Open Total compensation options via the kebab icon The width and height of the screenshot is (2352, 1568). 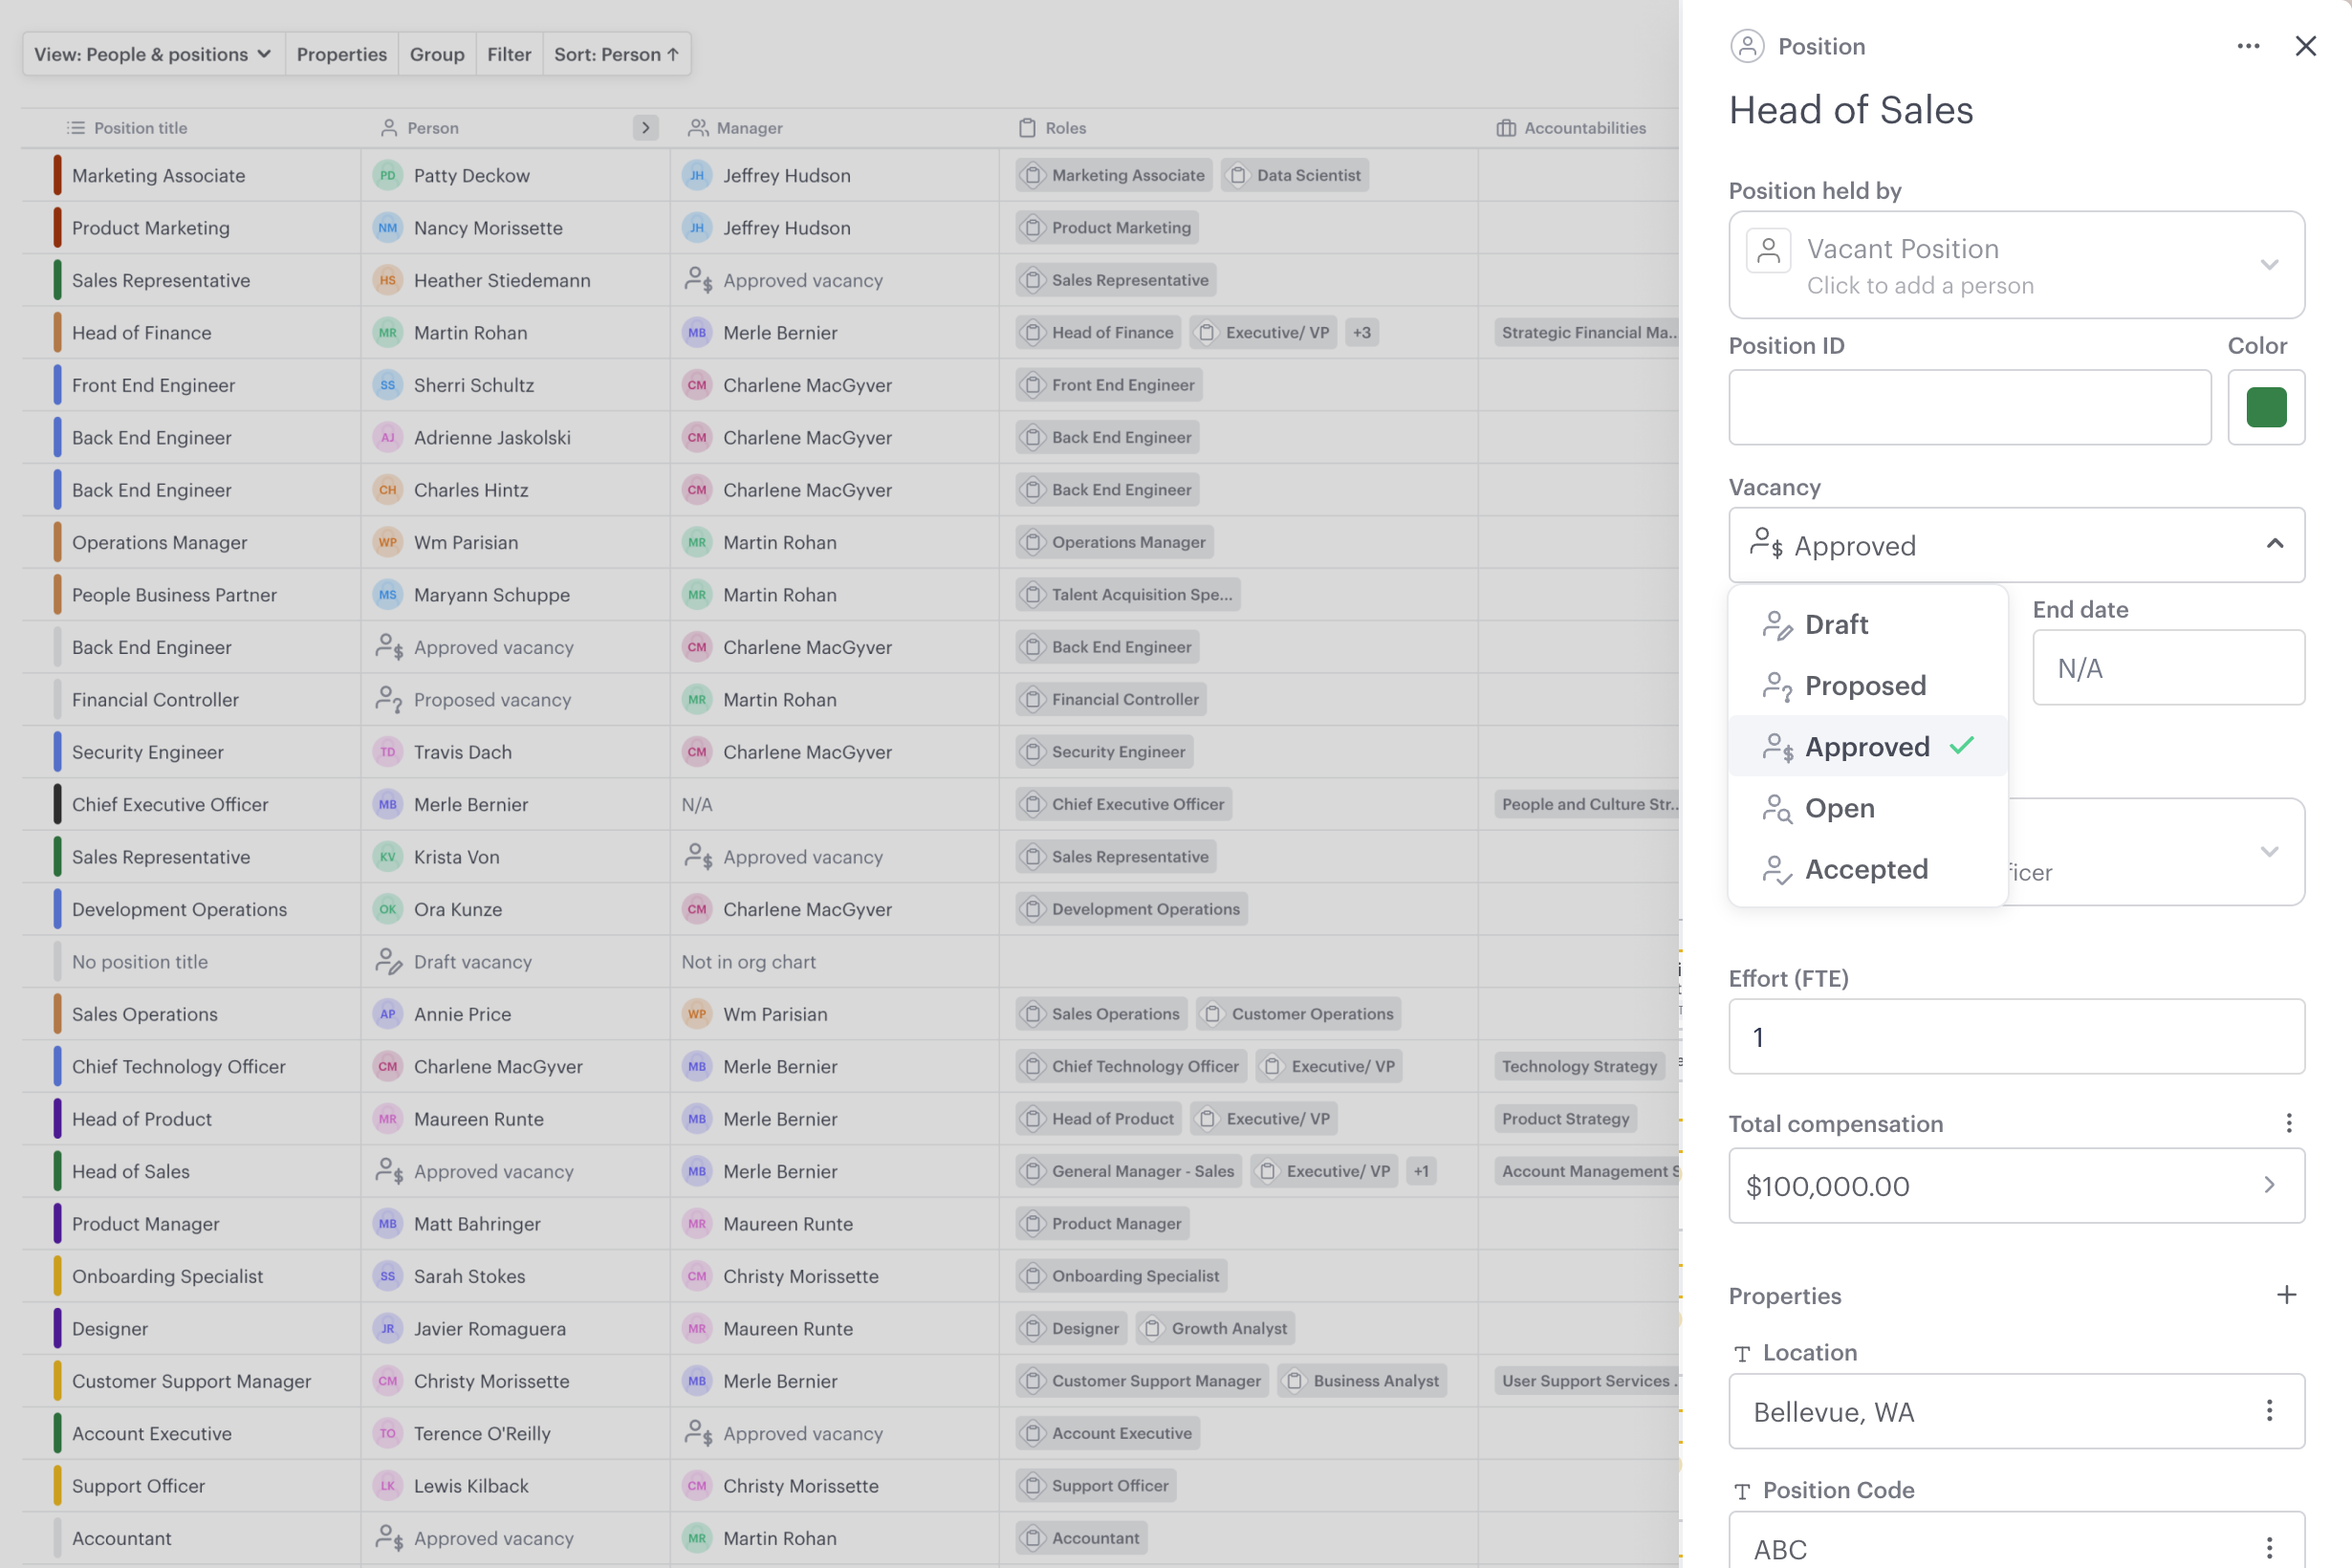[2289, 1123]
